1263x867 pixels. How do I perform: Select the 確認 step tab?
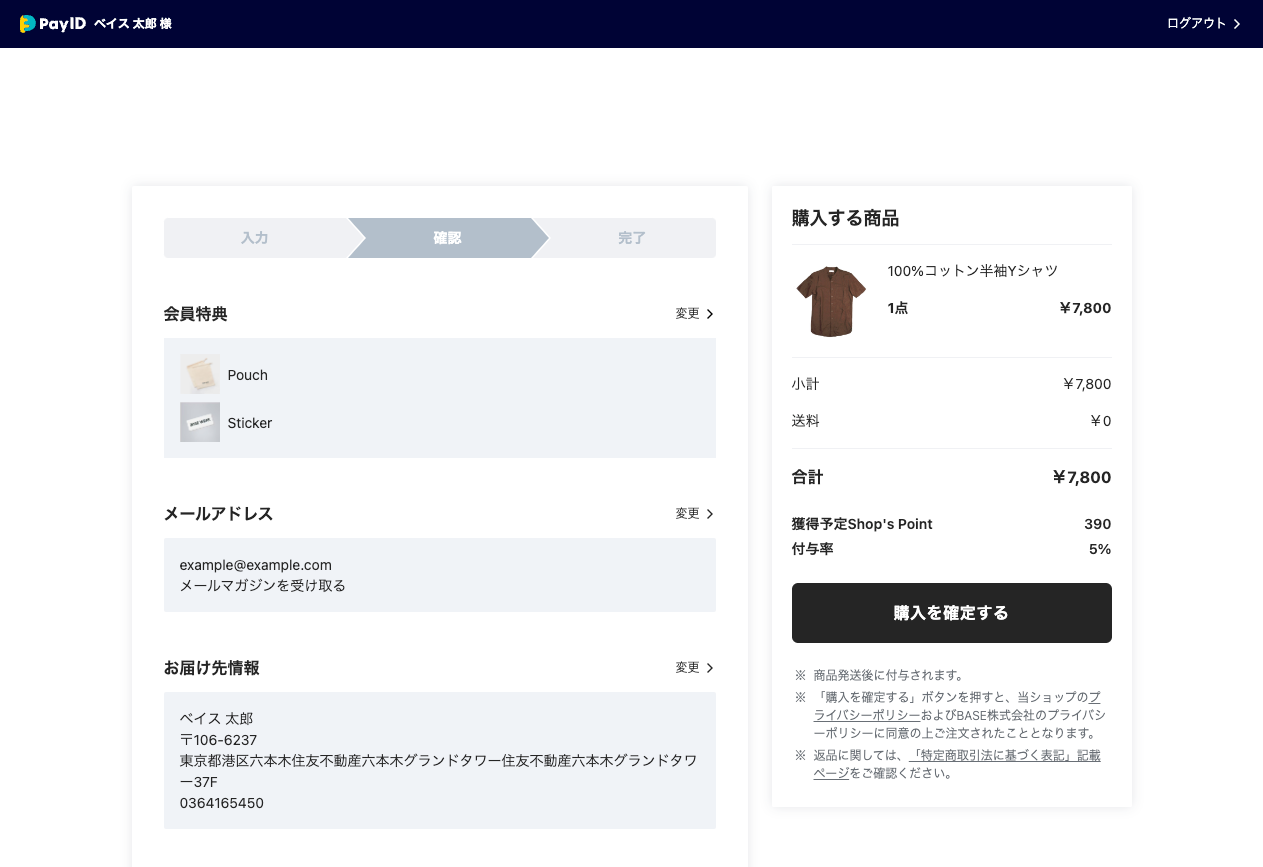447,238
